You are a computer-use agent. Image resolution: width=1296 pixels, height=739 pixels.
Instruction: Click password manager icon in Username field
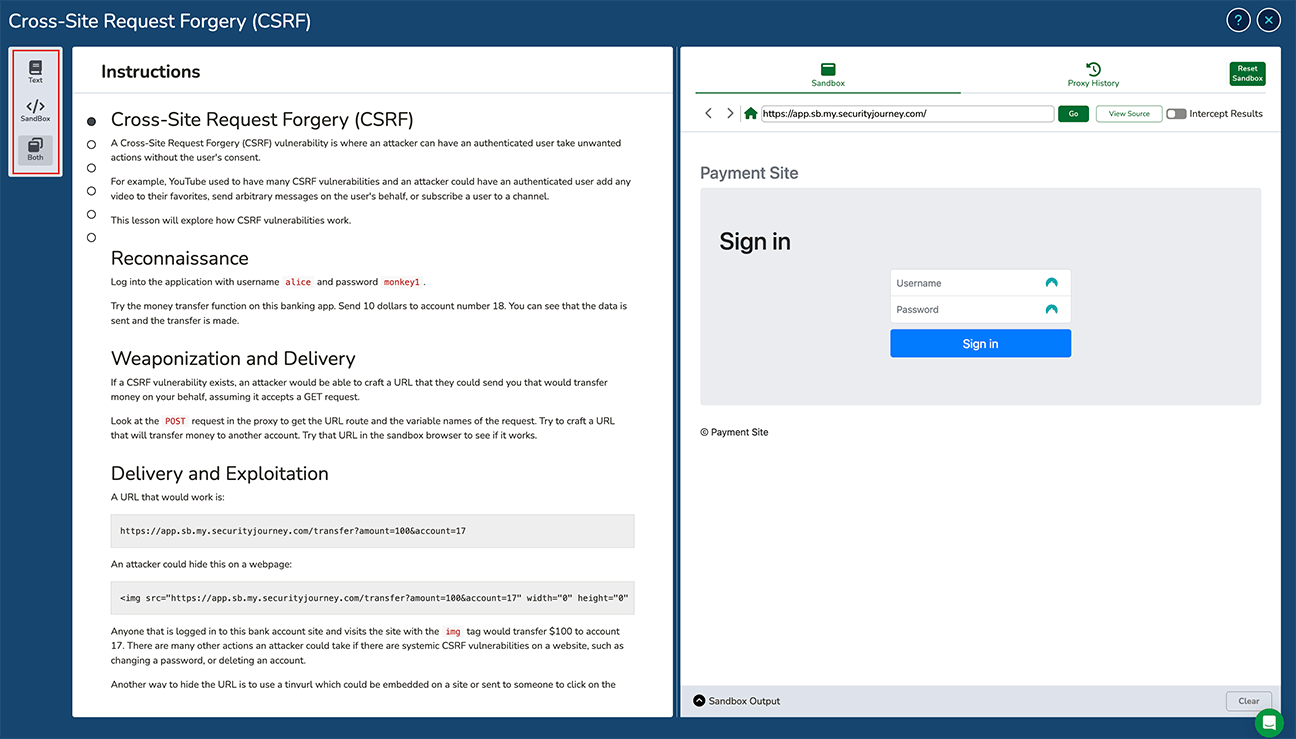[x=1051, y=283]
